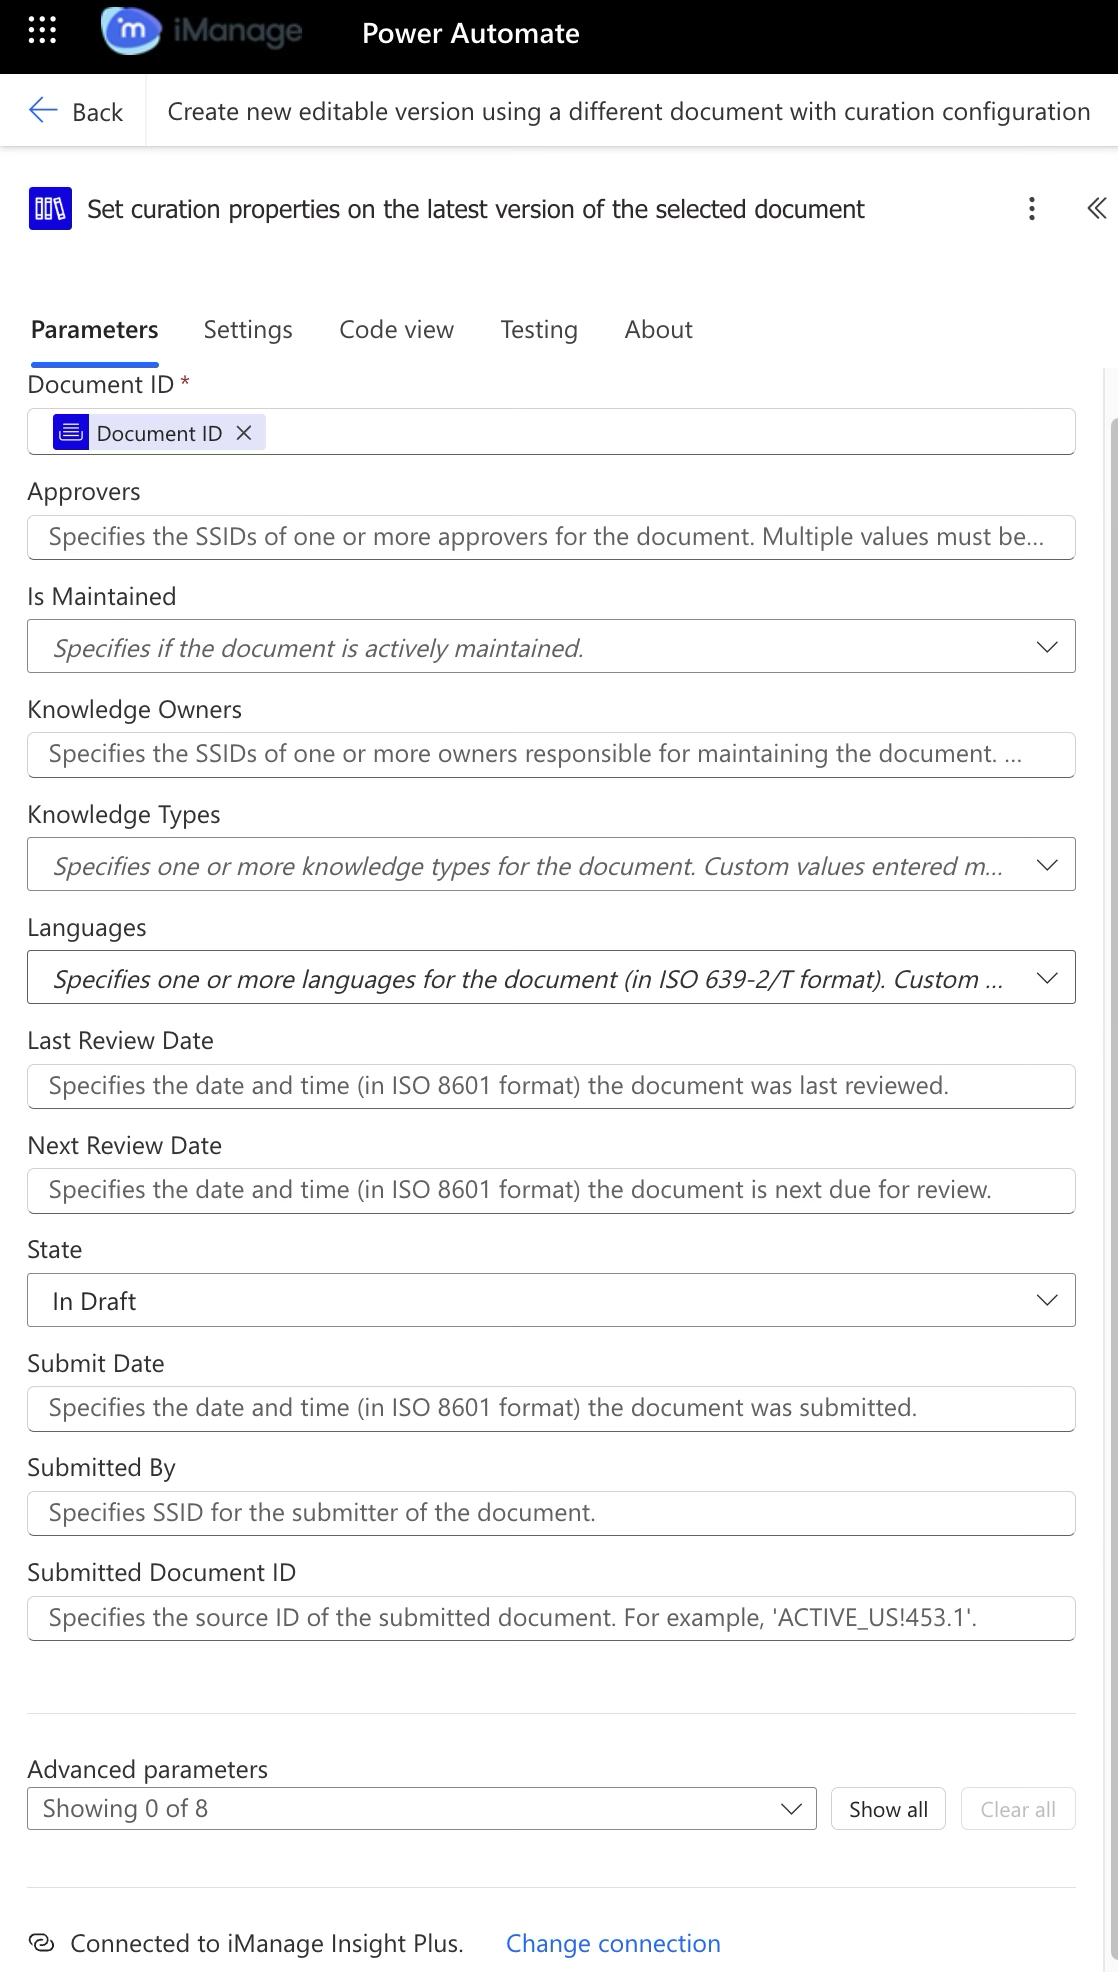Open the Knowledge Types dropdown
The width and height of the screenshot is (1118, 1972).
tap(551, 865)
